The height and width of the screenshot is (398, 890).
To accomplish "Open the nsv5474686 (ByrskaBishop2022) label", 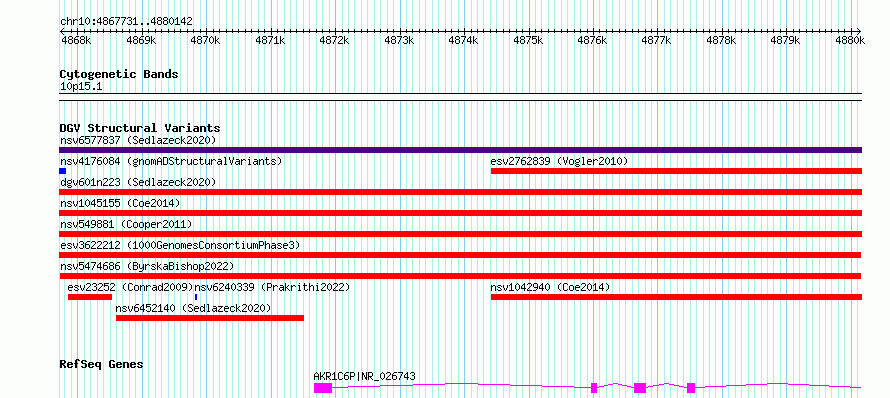I will click(x=147, y=266).
